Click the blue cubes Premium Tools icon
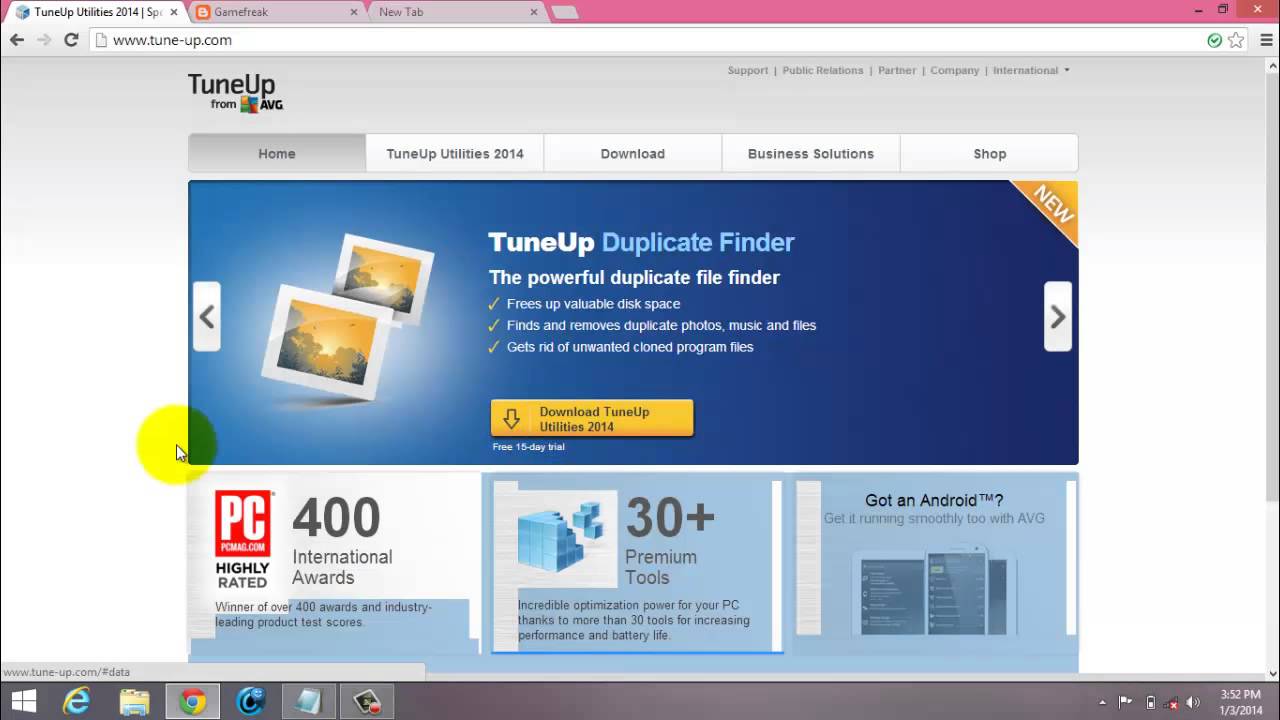The height and width of the screenshot is (720, 1280). (561, 536)
